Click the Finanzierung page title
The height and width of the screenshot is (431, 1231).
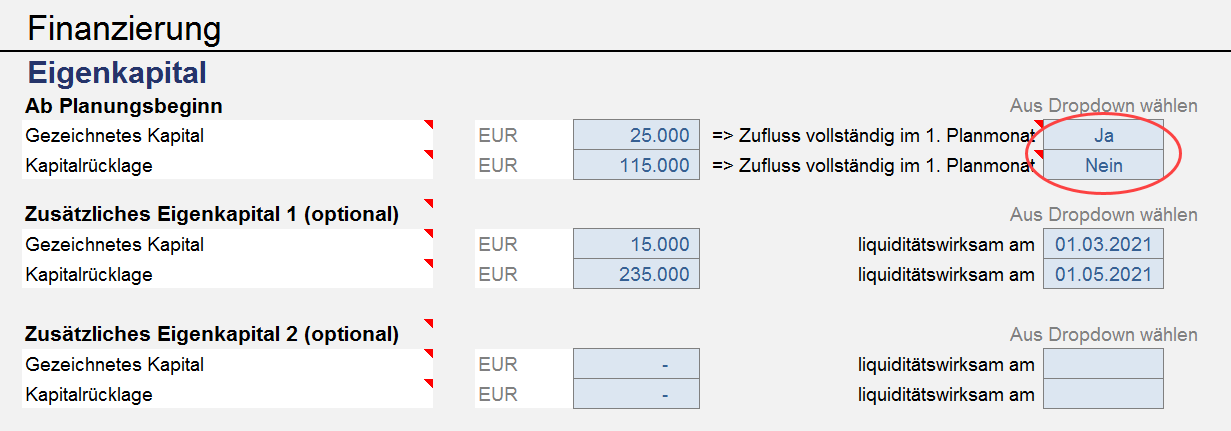pos(124,28)
